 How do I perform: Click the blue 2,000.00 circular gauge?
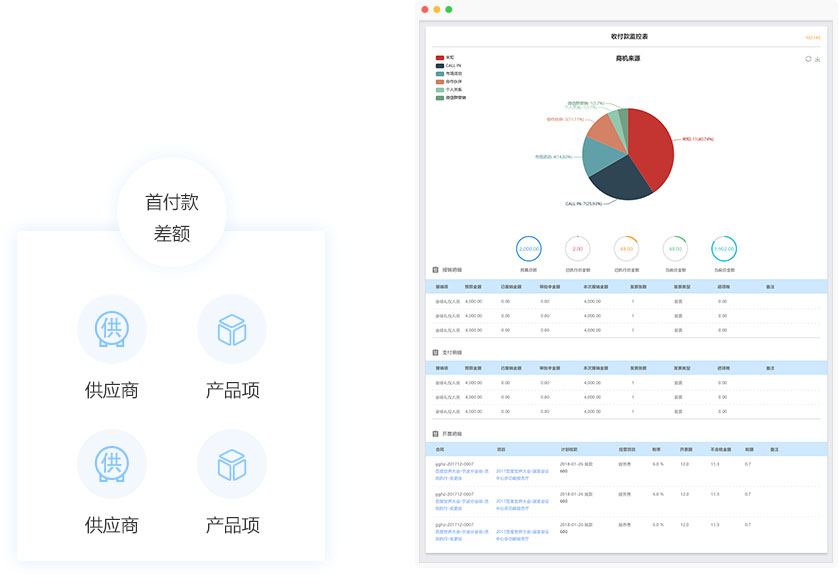(529, 249)
